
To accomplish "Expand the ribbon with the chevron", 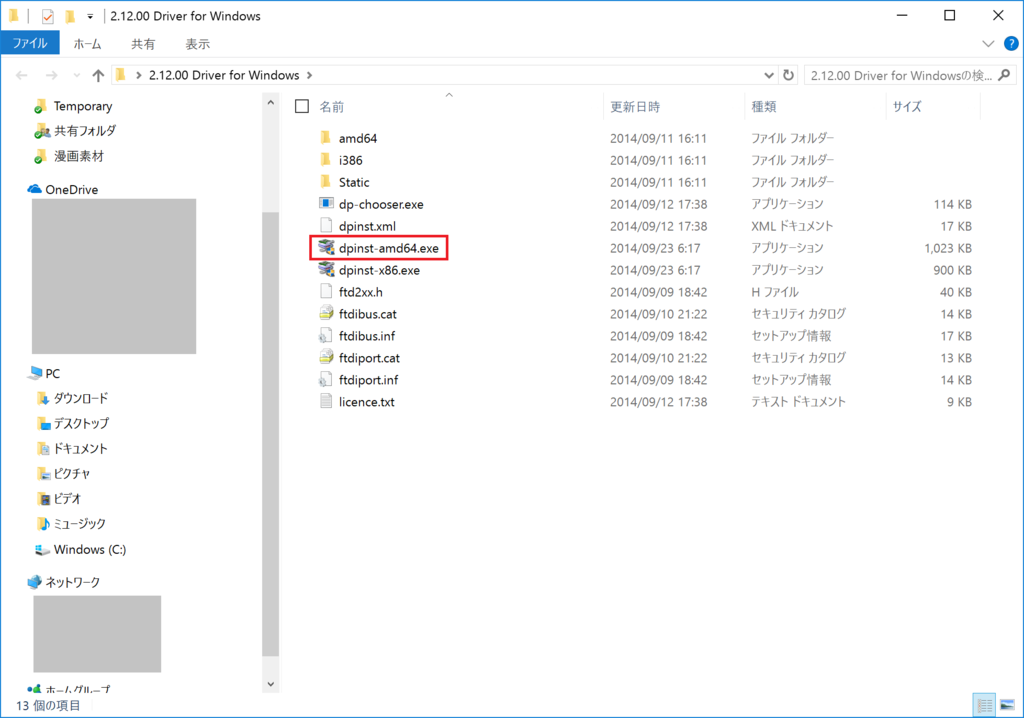I will pos(988,44).
